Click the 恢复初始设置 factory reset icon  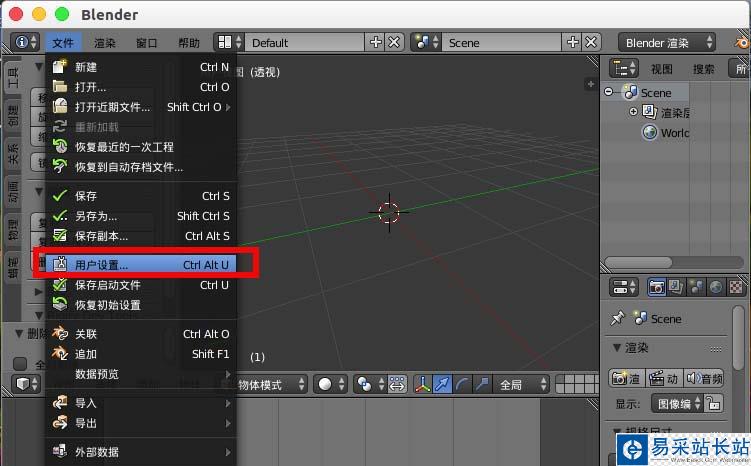point(60,305)
